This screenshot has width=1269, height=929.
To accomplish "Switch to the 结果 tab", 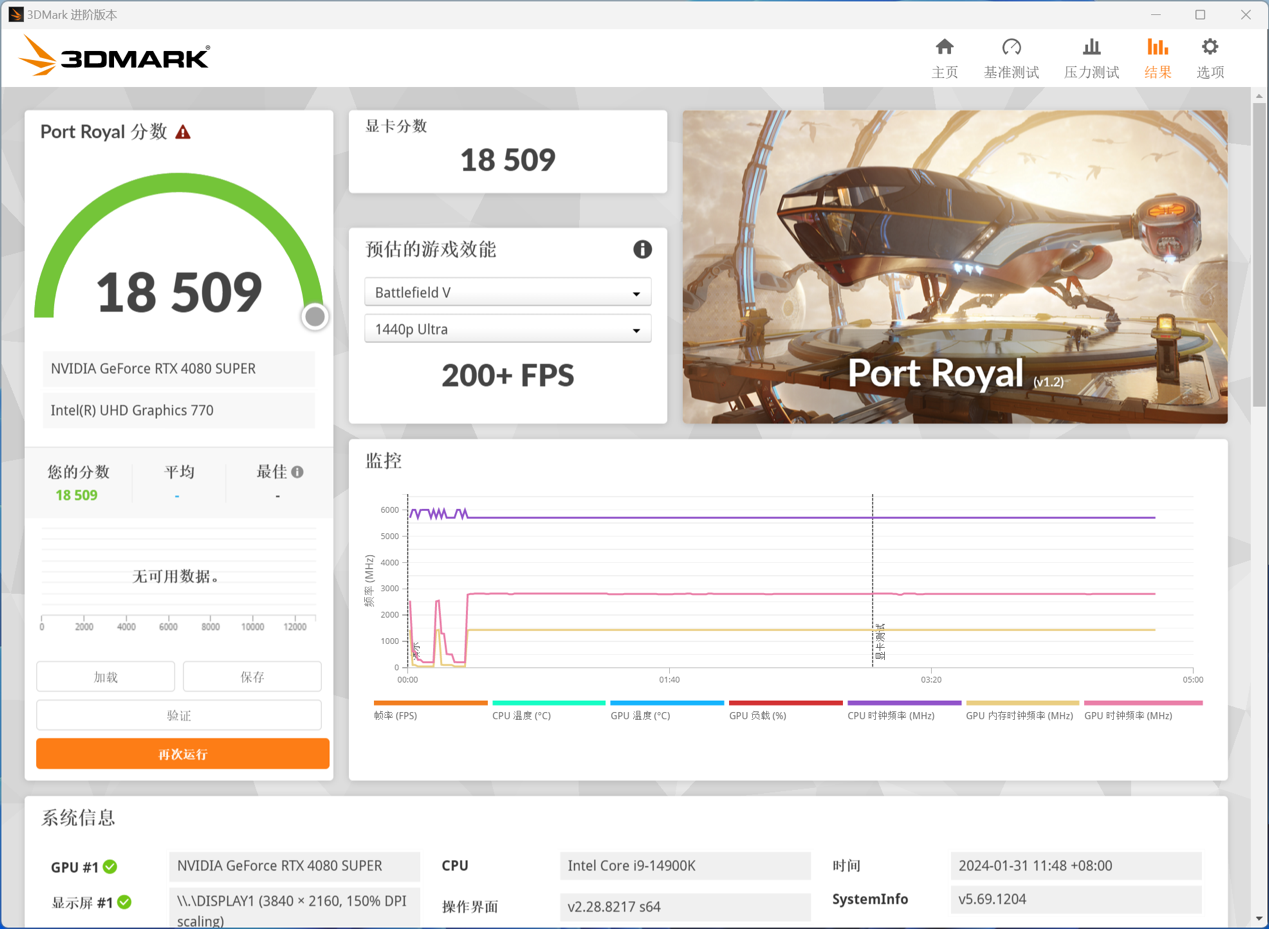I will [1157, 57].
